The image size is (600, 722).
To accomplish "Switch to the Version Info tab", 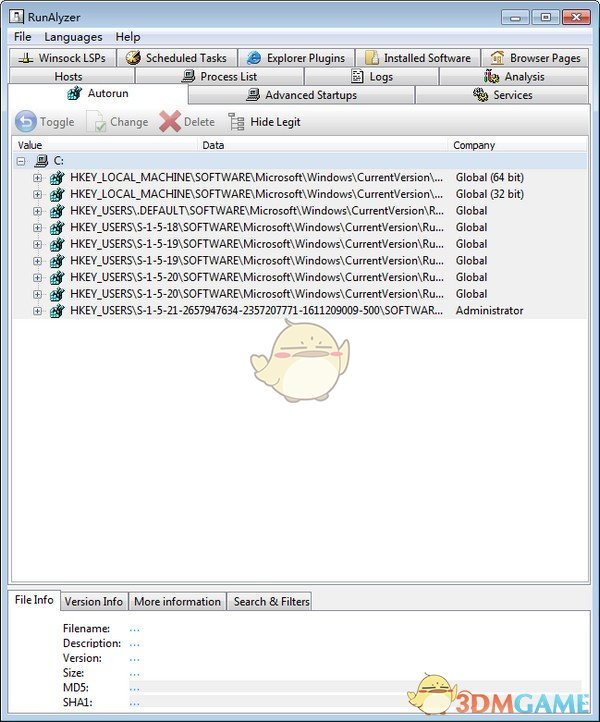I will tap(93, 601).
